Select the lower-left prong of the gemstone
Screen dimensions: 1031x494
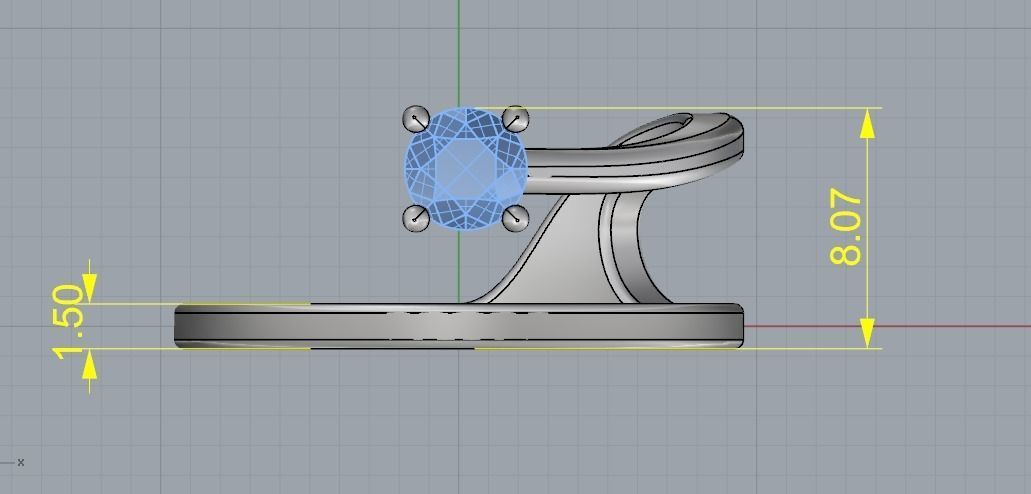(416, 218)
